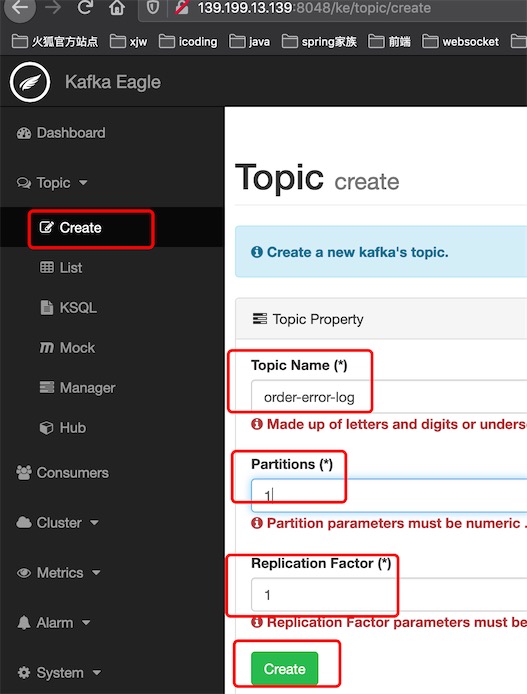The image size is (527, 694).
Task: Expand the Metrics sidebar menu
Action: pyautogui.click(x=59, y=573)
